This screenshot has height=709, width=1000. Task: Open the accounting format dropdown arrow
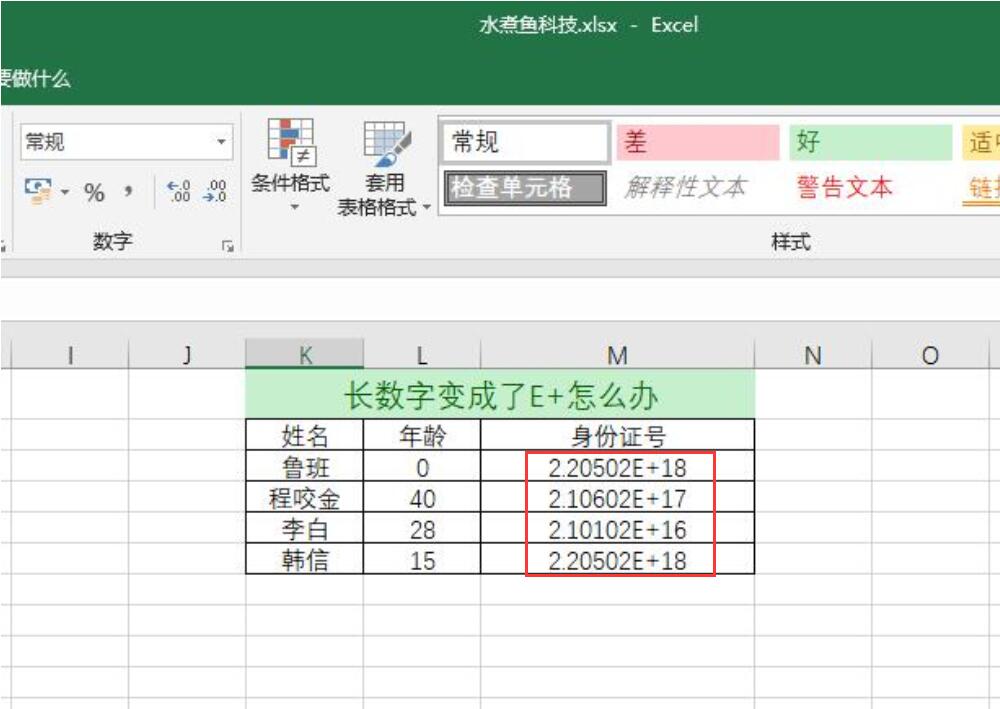point(65,190)
